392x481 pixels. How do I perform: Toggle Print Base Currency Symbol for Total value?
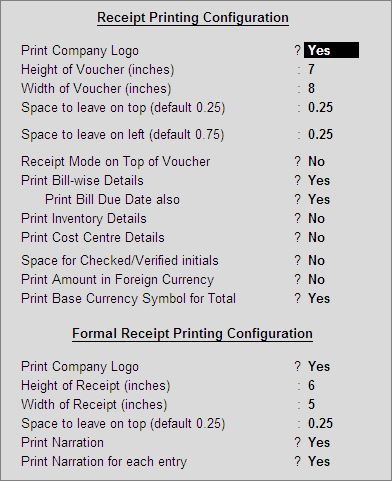[x=319, y=299]
